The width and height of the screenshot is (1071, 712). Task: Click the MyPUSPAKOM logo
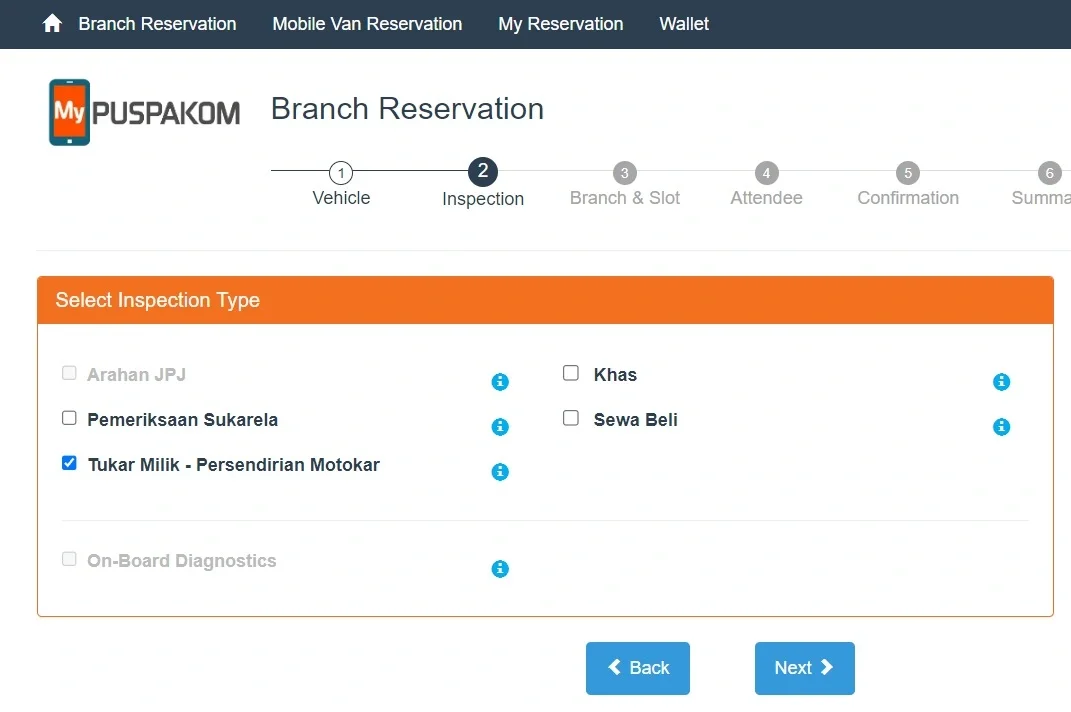[144, 112]
